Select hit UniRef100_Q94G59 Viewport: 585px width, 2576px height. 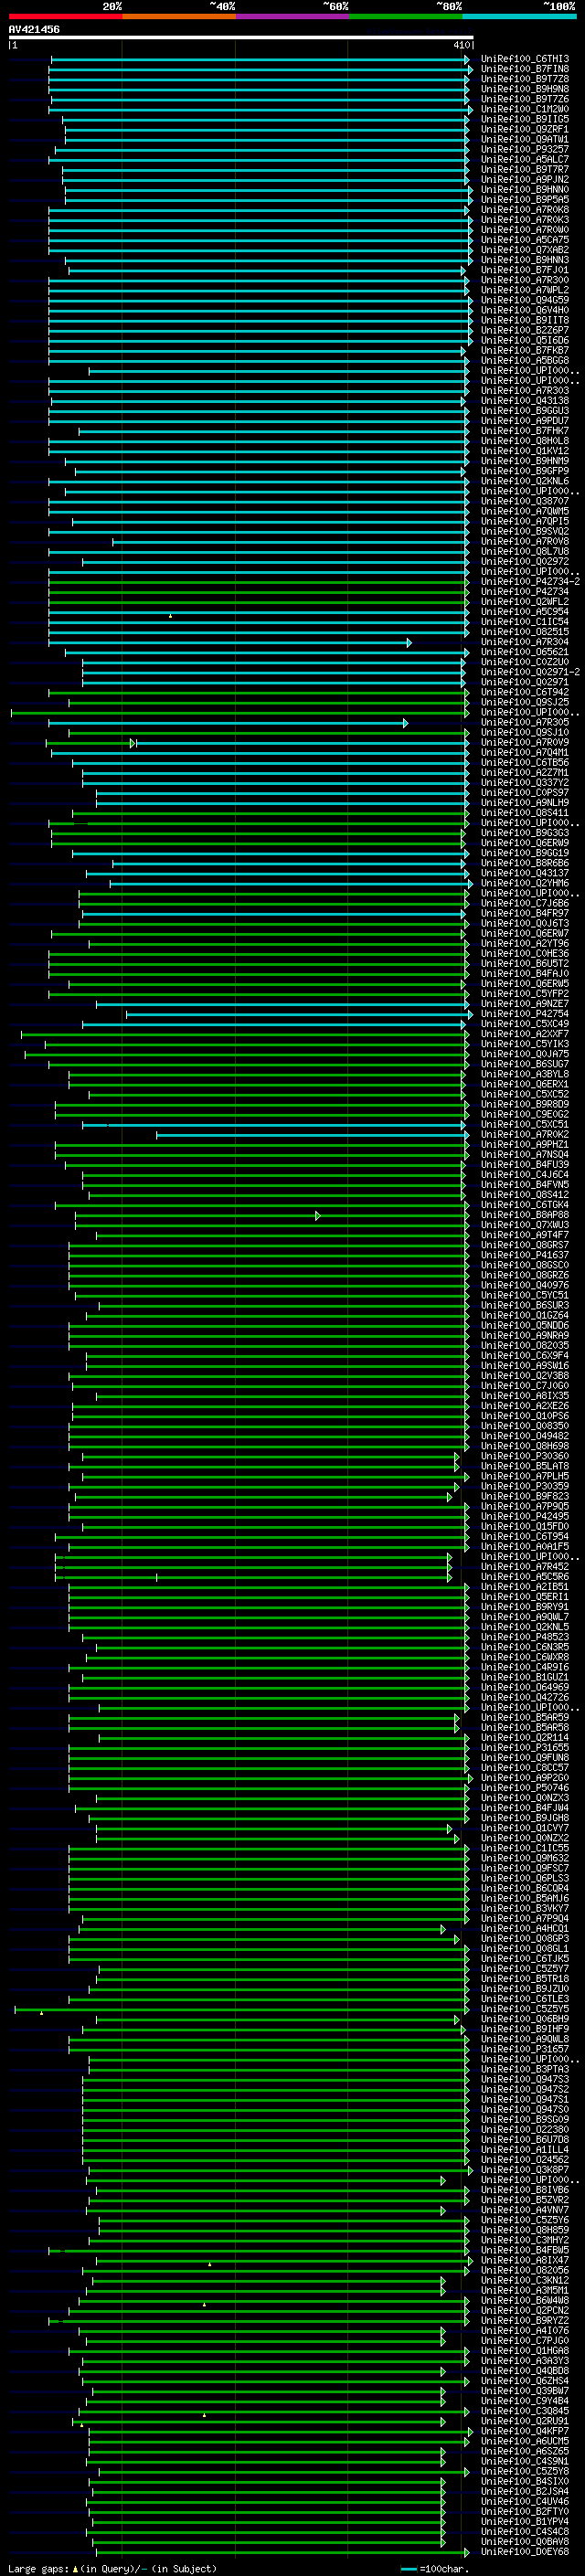point(524,300)
